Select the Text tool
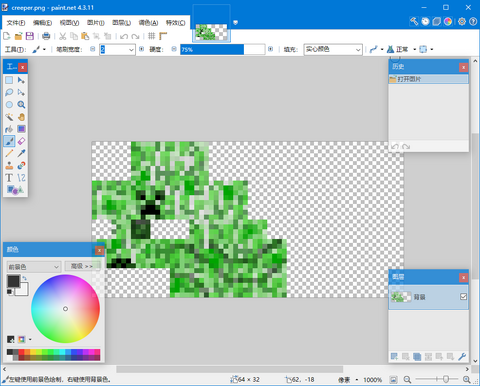The height and width of the screenshot is (386, 480). (9, 178)
